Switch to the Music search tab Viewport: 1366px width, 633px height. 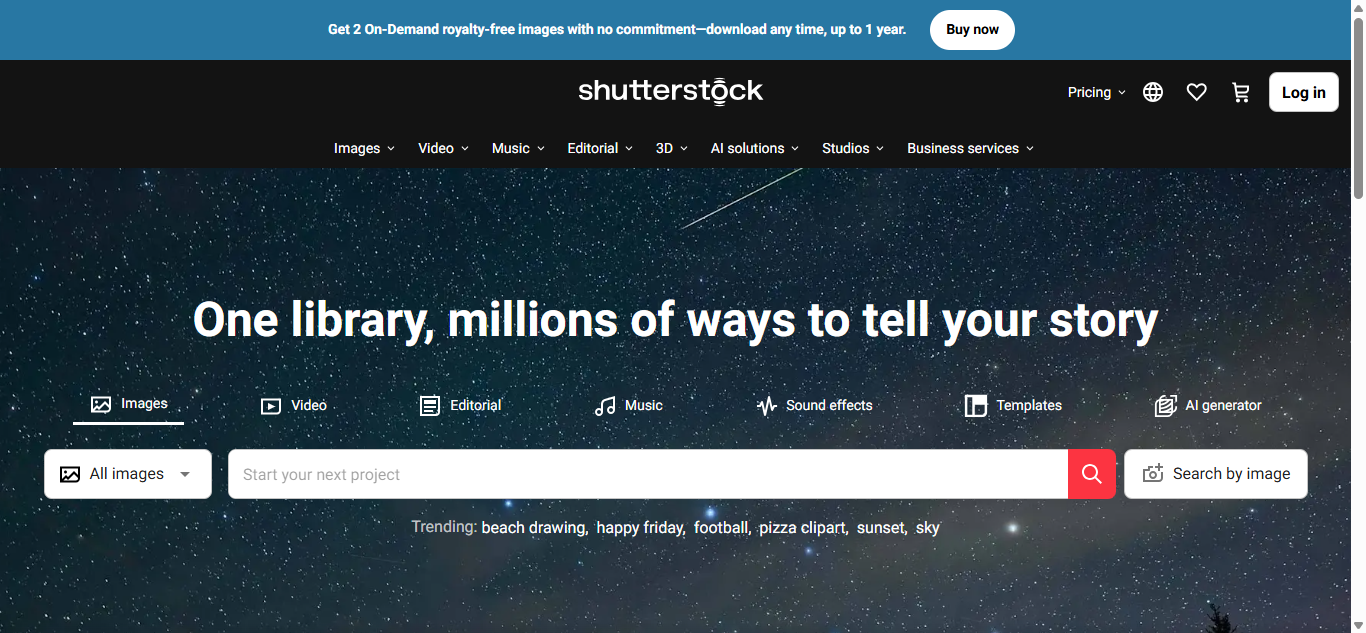point(629,405)
